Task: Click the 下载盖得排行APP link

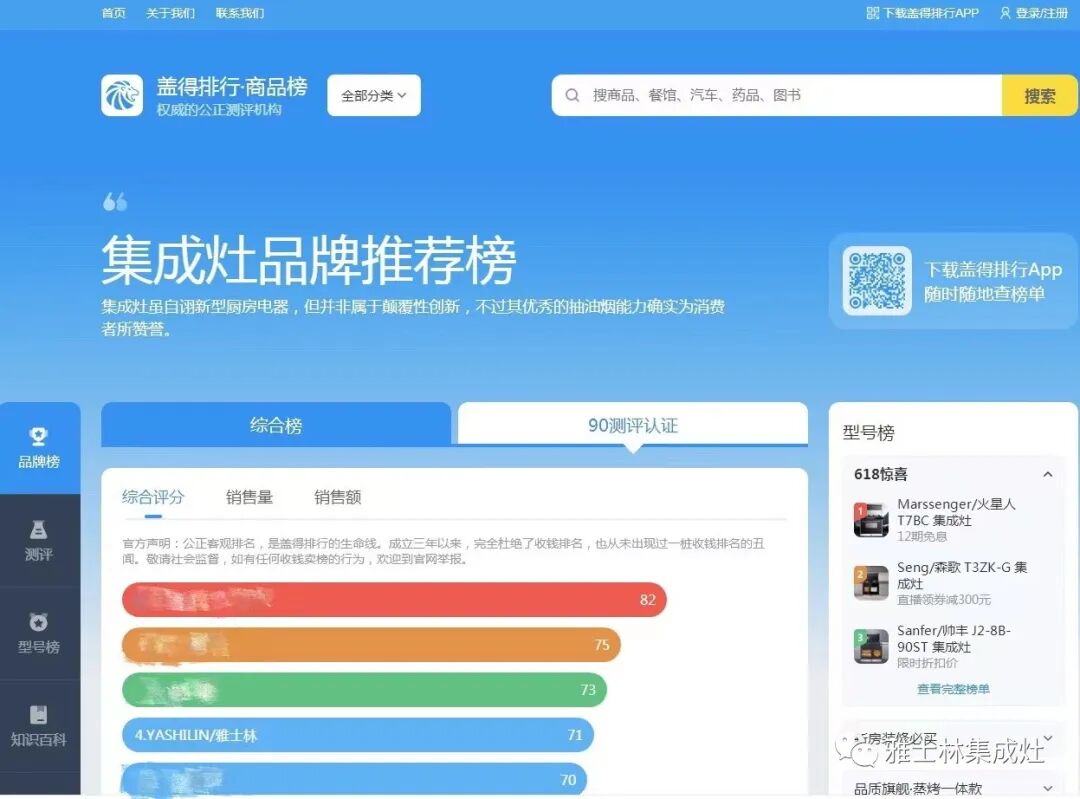Action: pyautogui.click(x=931, y=13)
